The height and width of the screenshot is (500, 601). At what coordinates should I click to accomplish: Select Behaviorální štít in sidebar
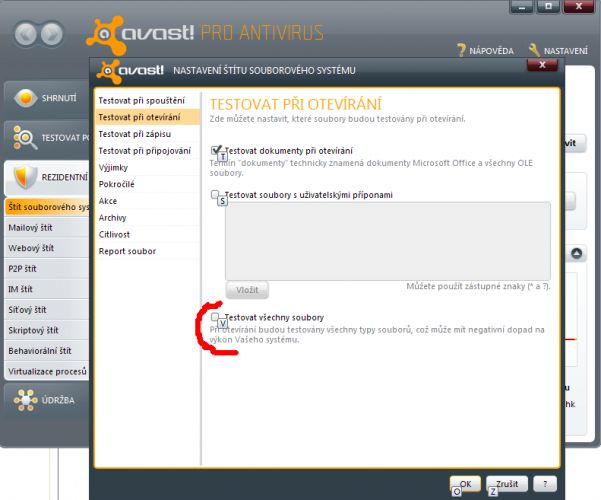pyautogui.click(x=47, y=351)
